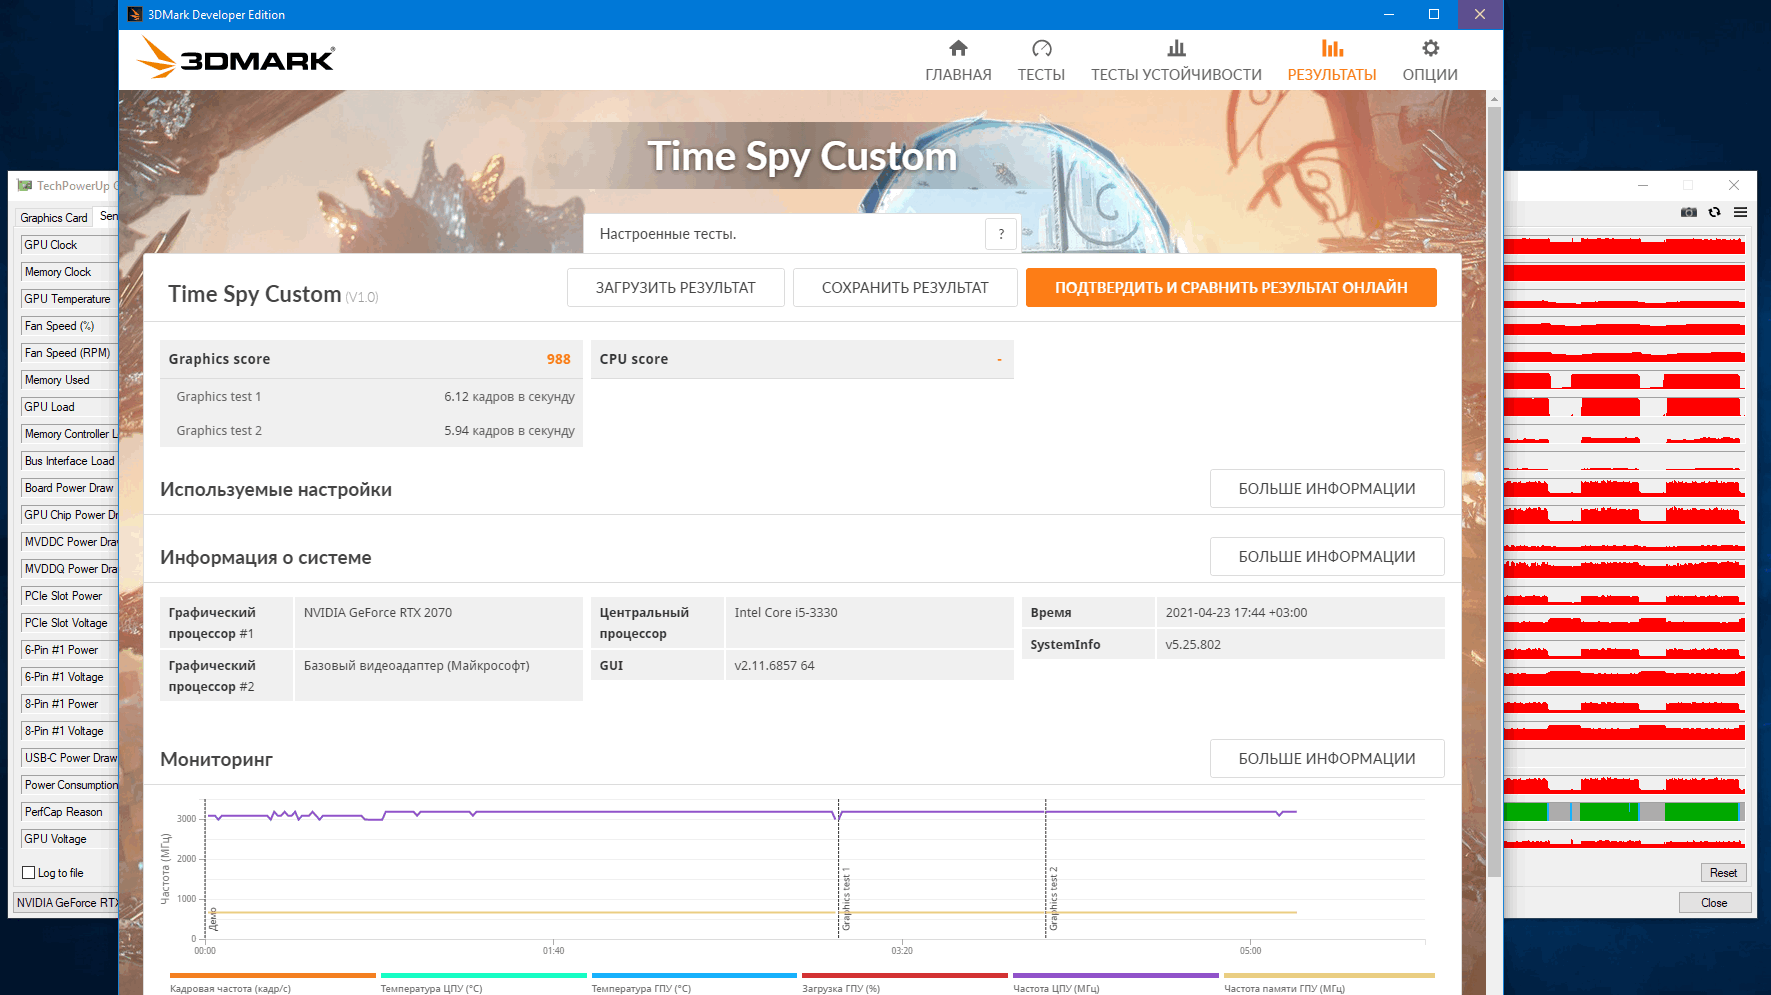The width and height of the screenshot is (1771, 995).
Task: Click NVIDIA GeForce RTX 2070 text
Action: click(378, 613)
